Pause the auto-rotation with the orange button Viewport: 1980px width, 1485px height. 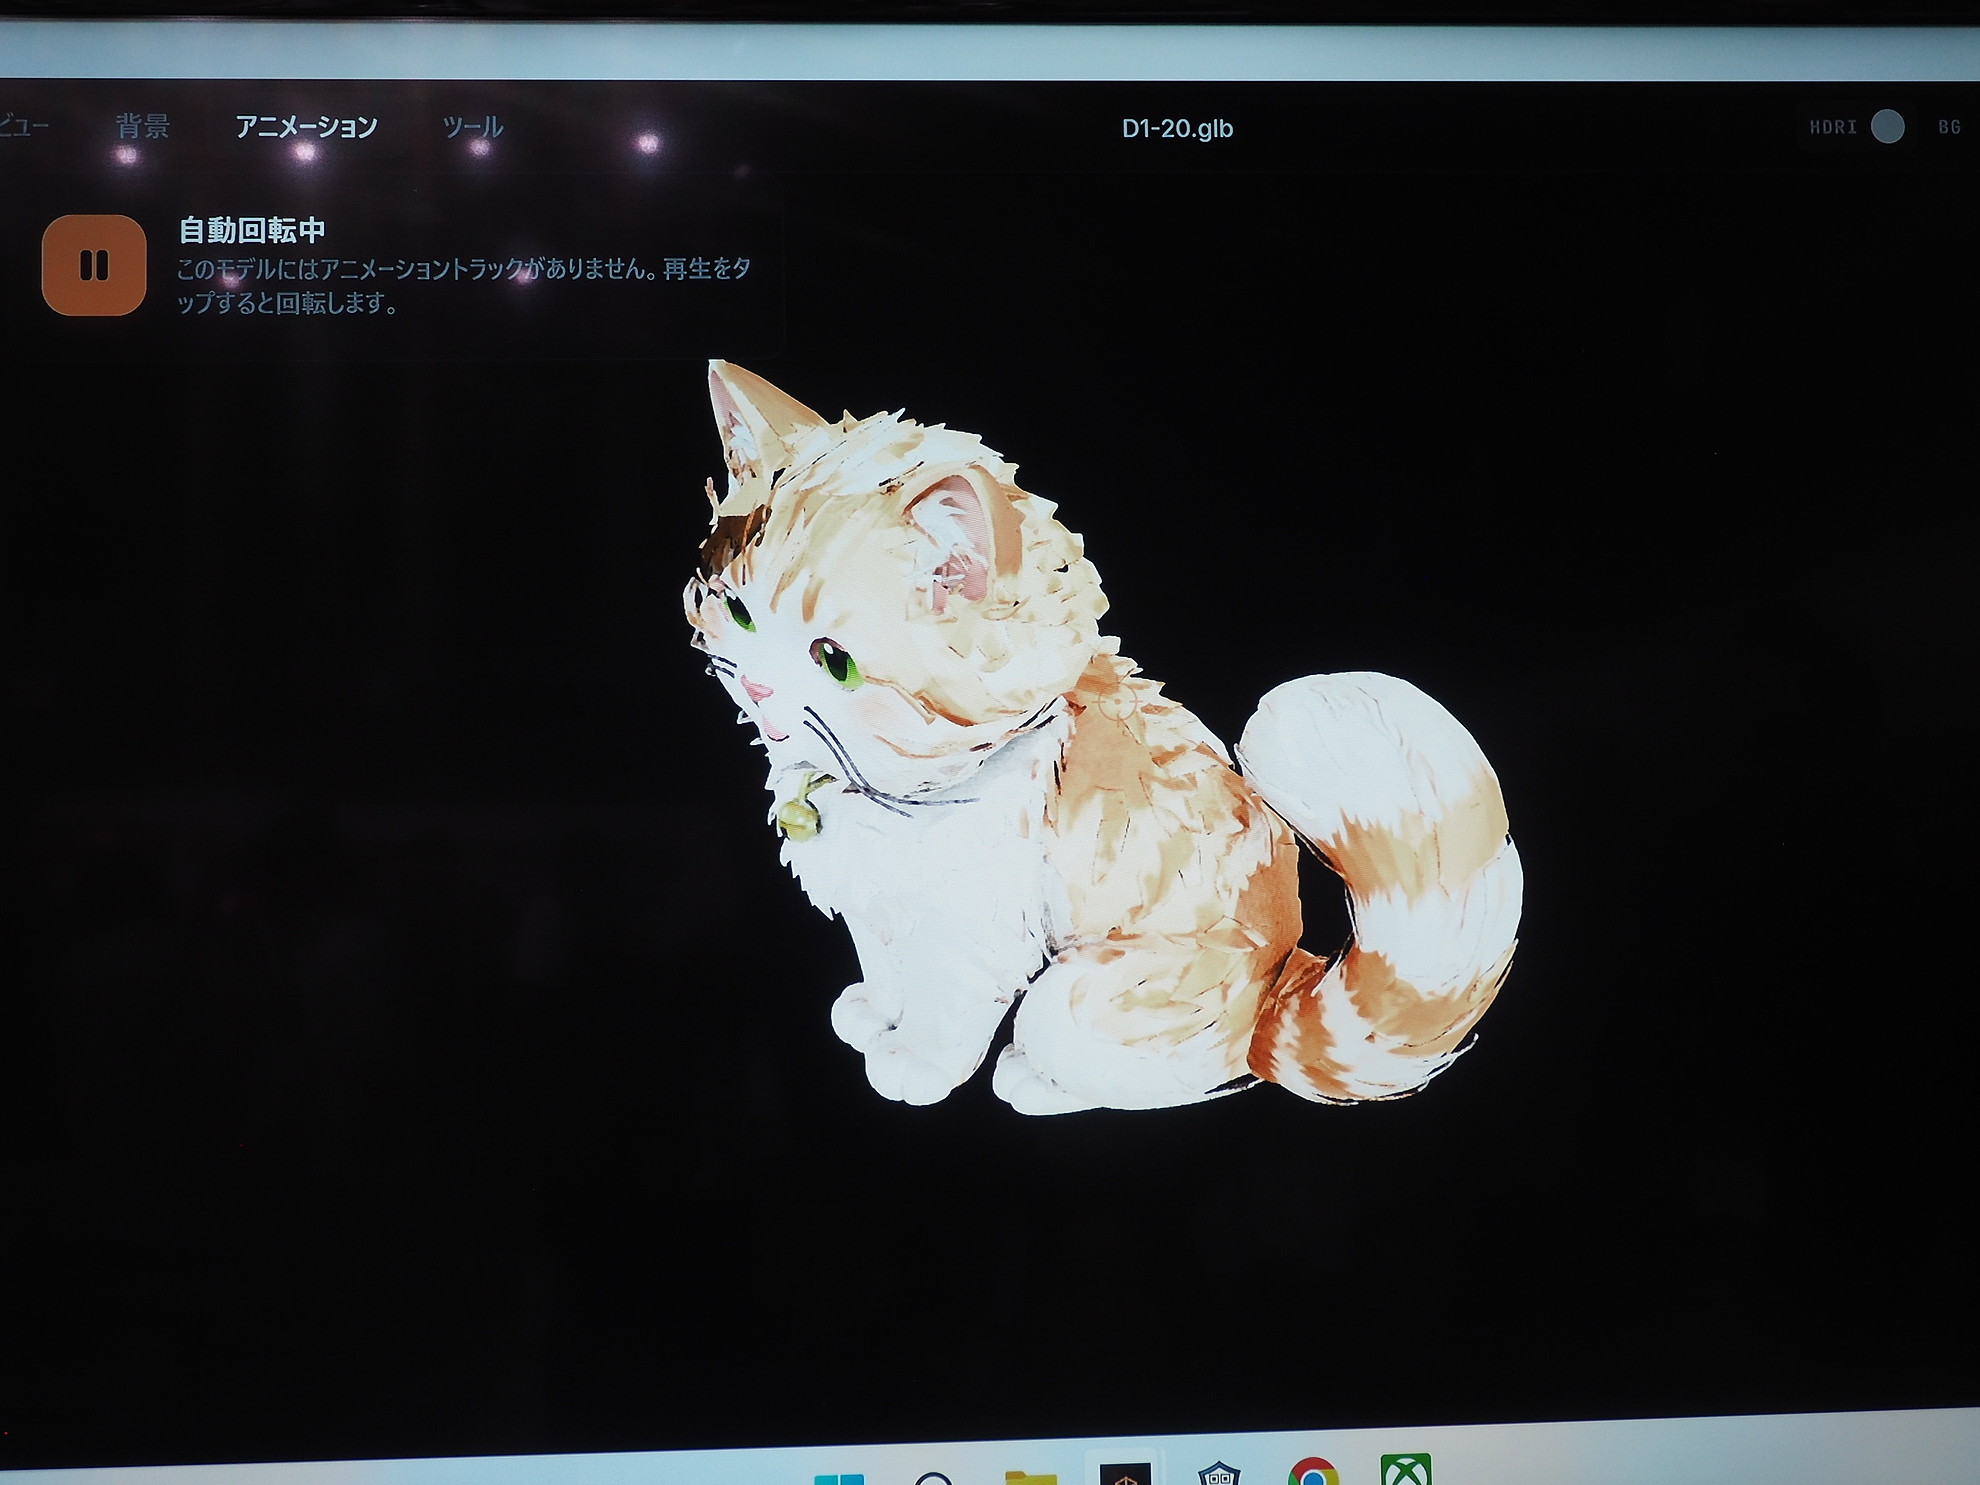(x=94, y=265)
